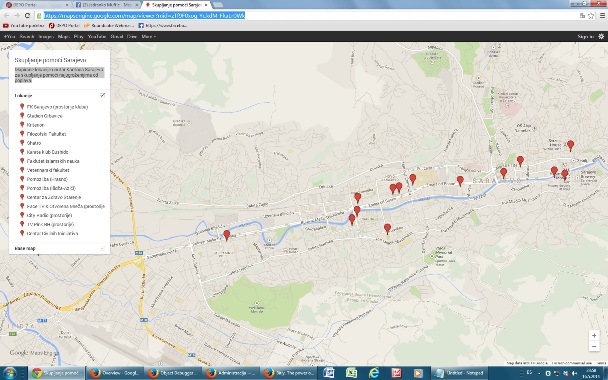Open a new browser tab

pyautogui.click(x=218, y=5)
